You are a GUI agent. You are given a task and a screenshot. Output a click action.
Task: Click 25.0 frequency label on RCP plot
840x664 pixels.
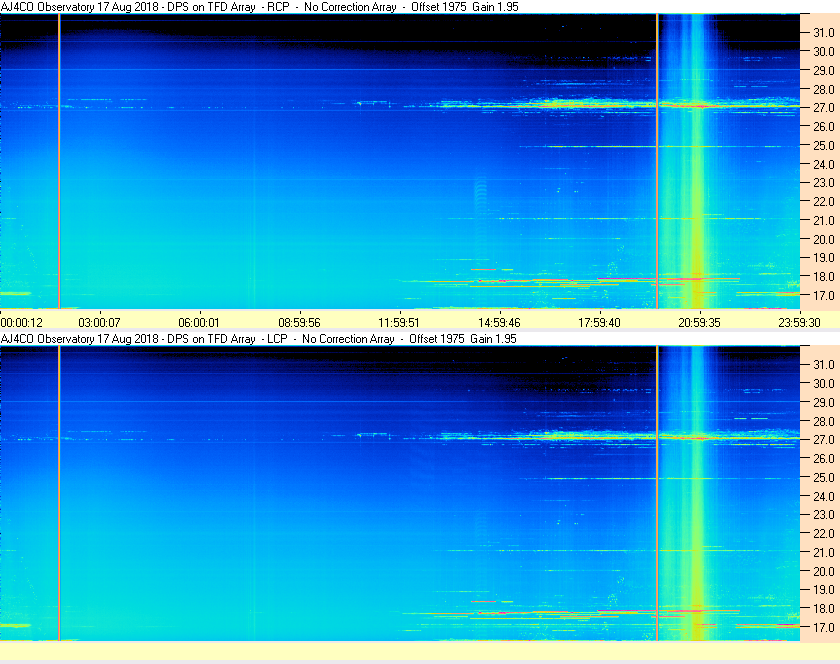824,145
